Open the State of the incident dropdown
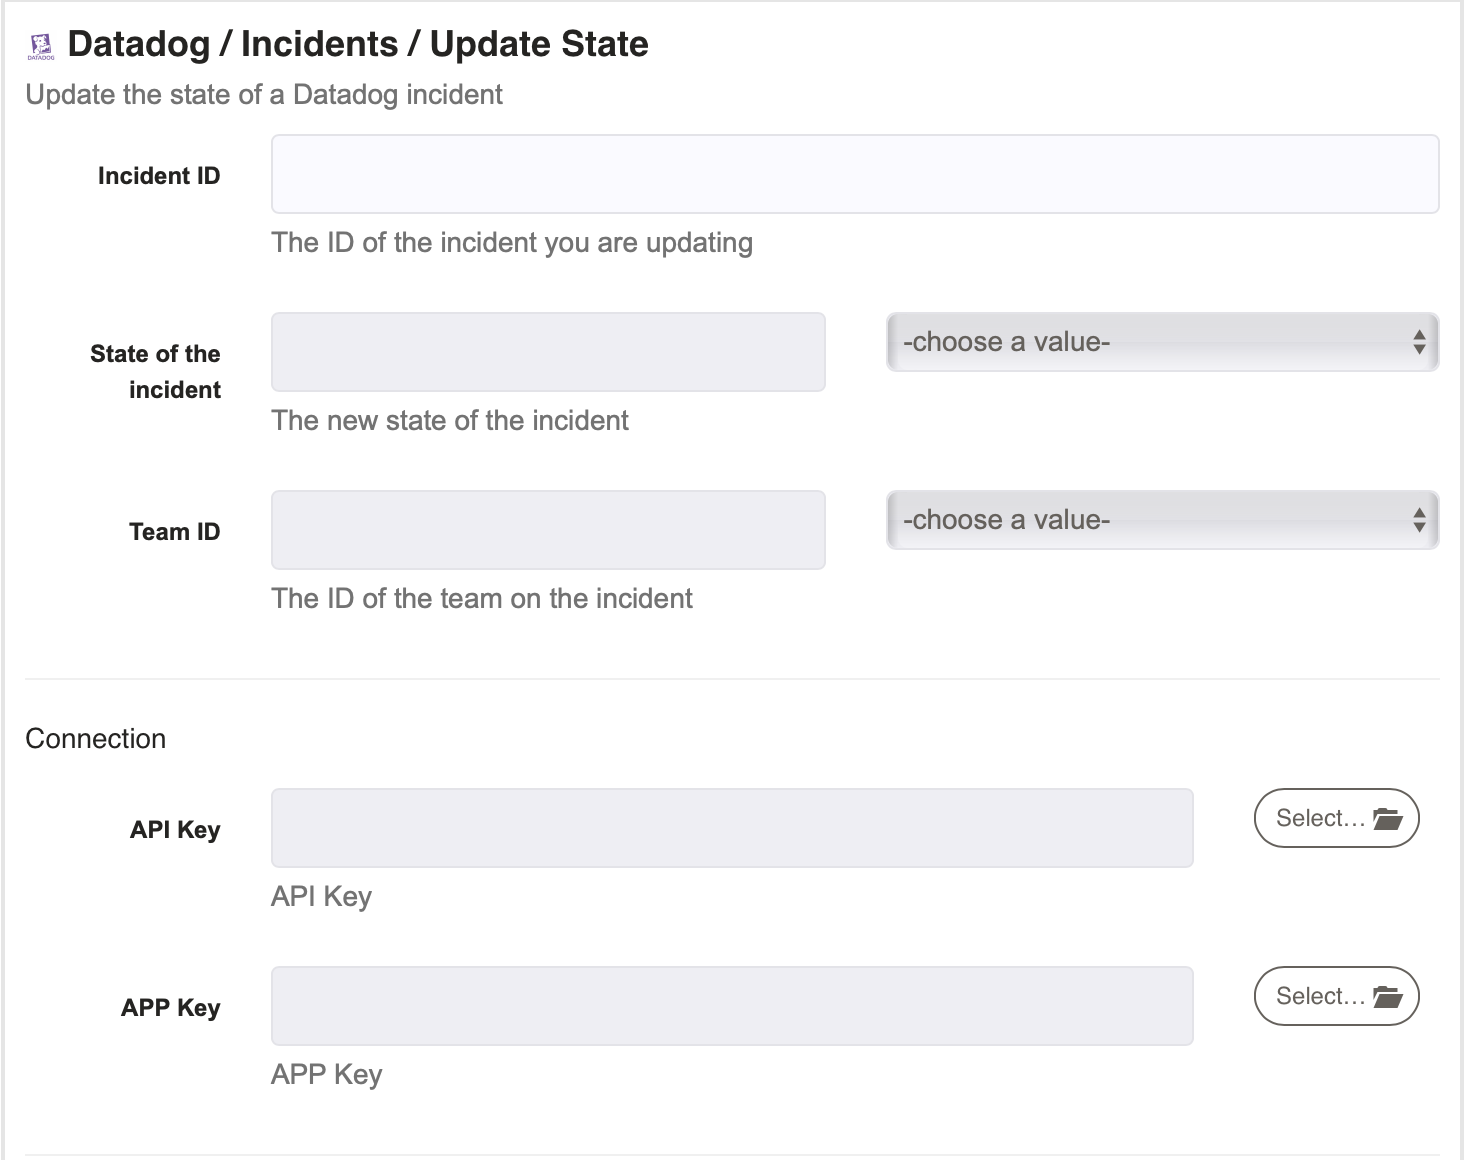Screen dimensions: 1466x1160 pos(1162,342)
